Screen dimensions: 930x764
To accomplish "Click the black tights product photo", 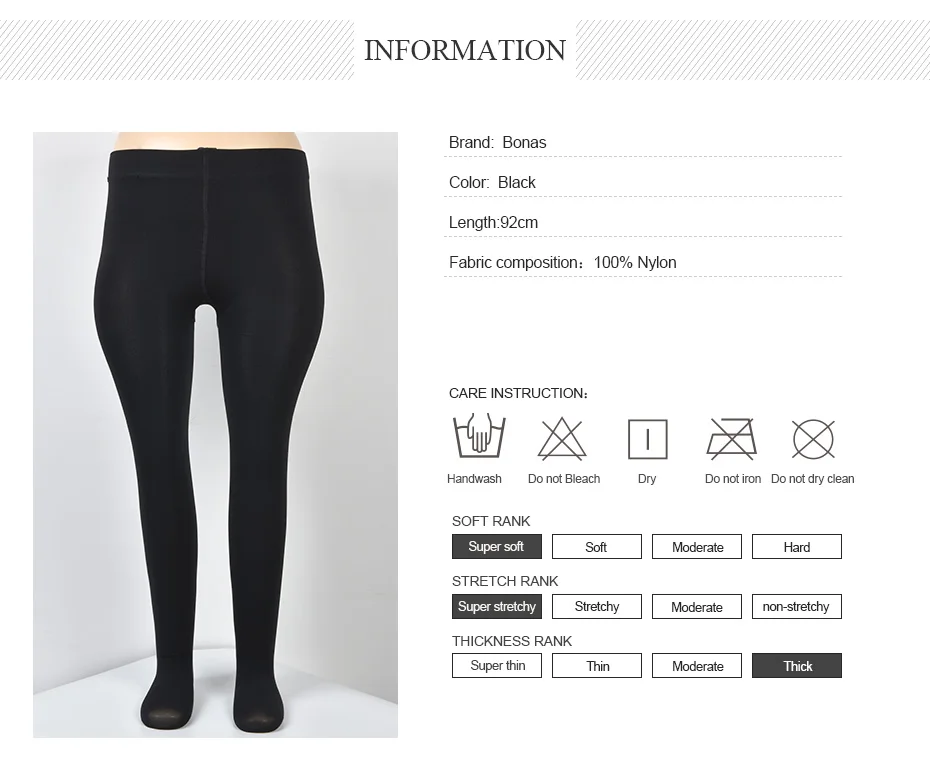I will (x=215, y=435).
